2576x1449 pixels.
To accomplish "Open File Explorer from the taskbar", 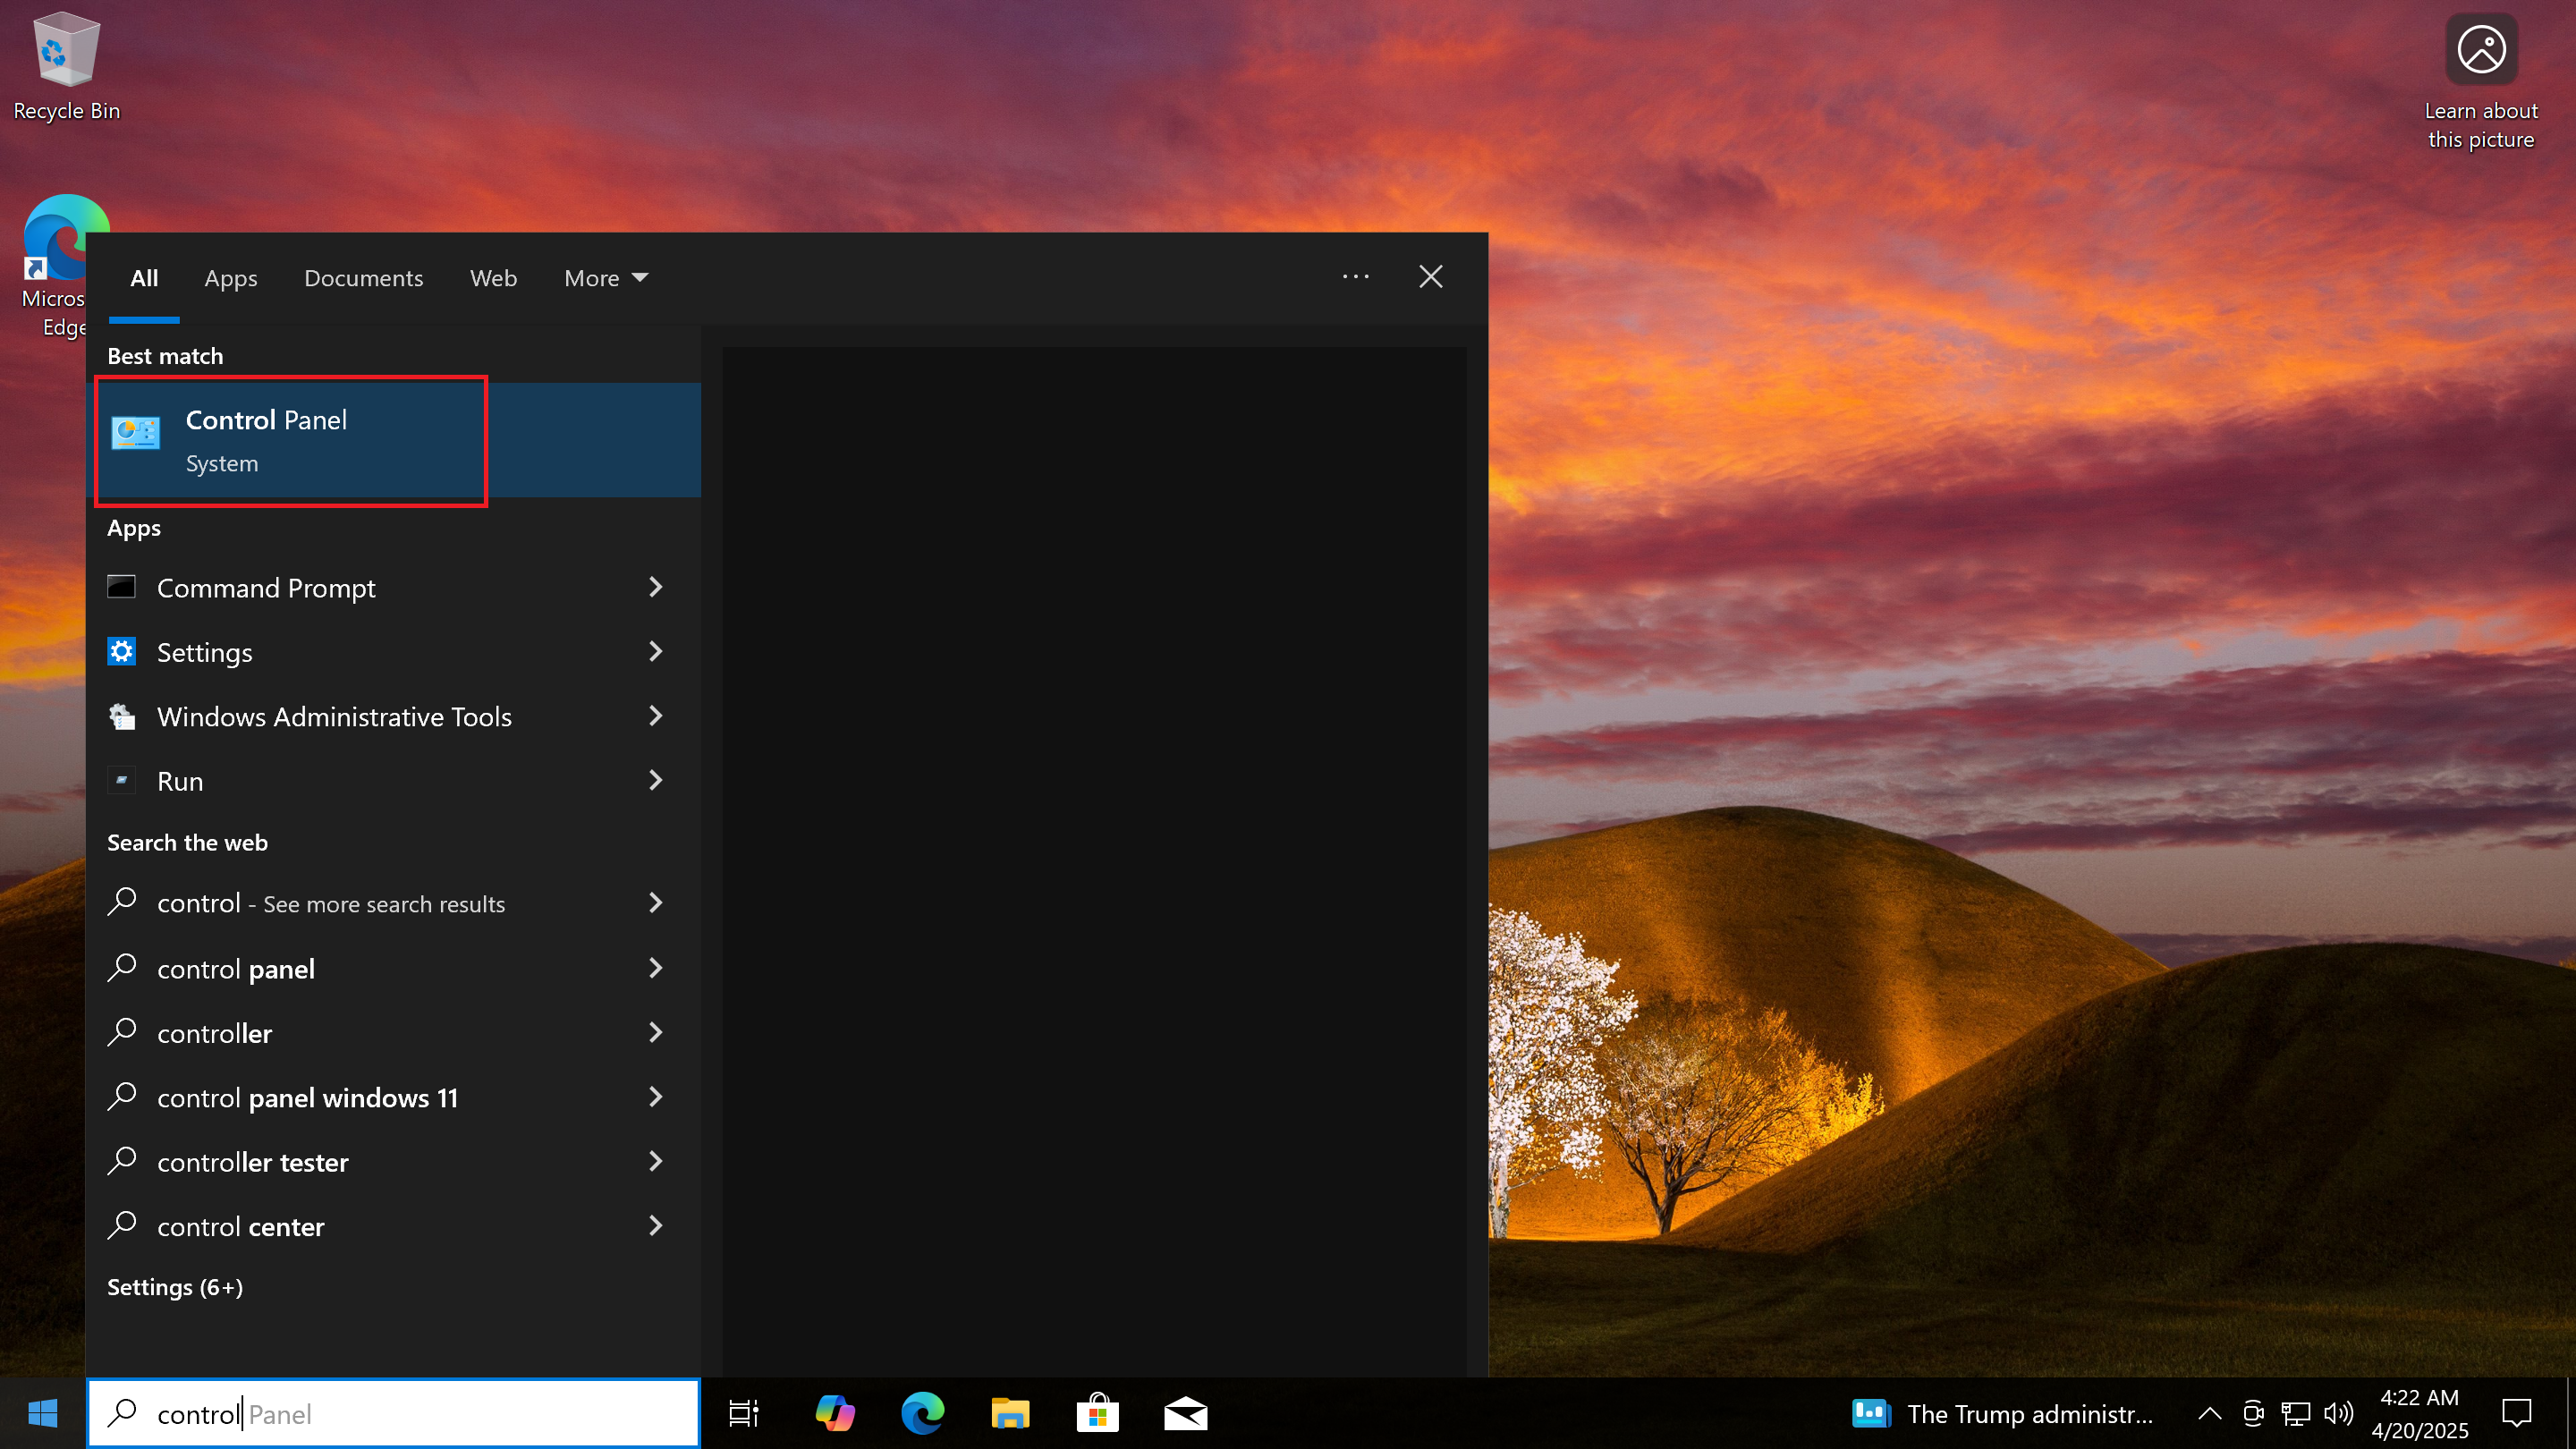I will pos(1010,1413).
